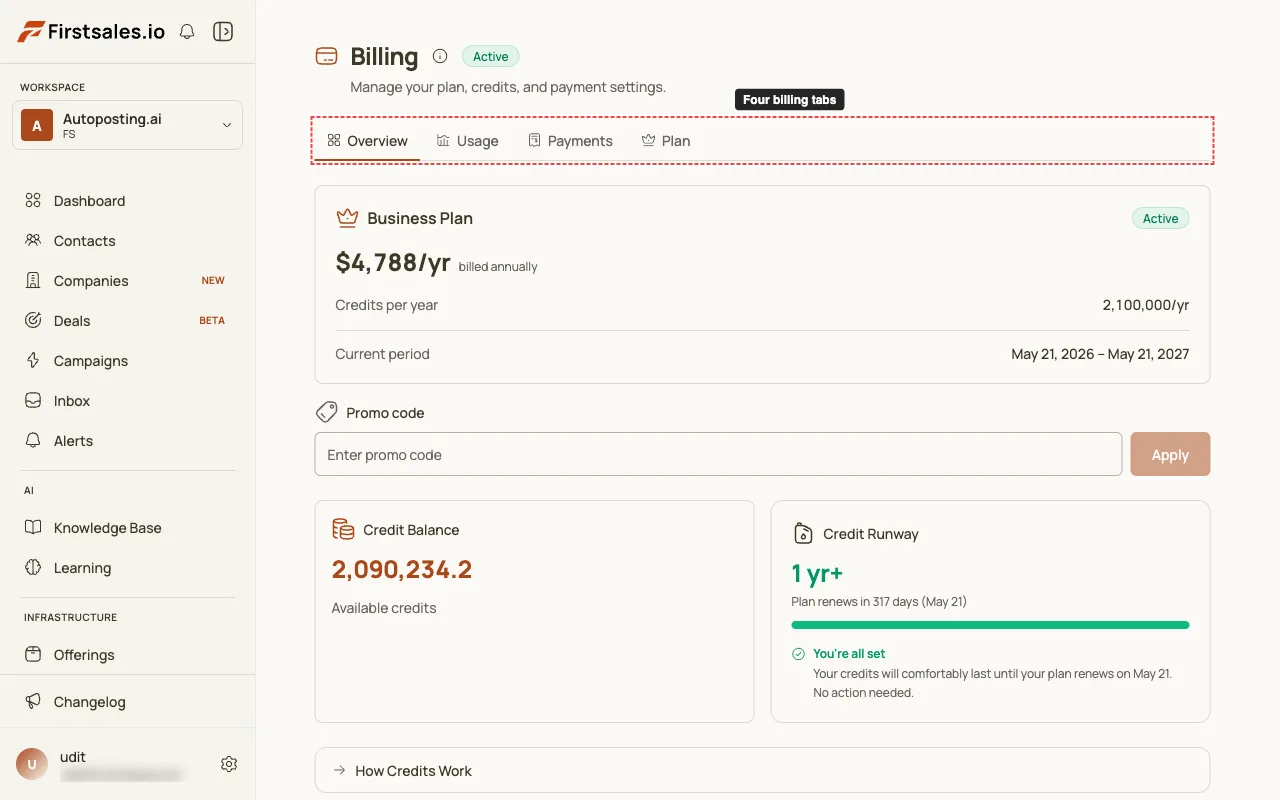Viewport: 1280px width, 800px height.
Task: Switch to the Payments tab
Action: point(570,141)
